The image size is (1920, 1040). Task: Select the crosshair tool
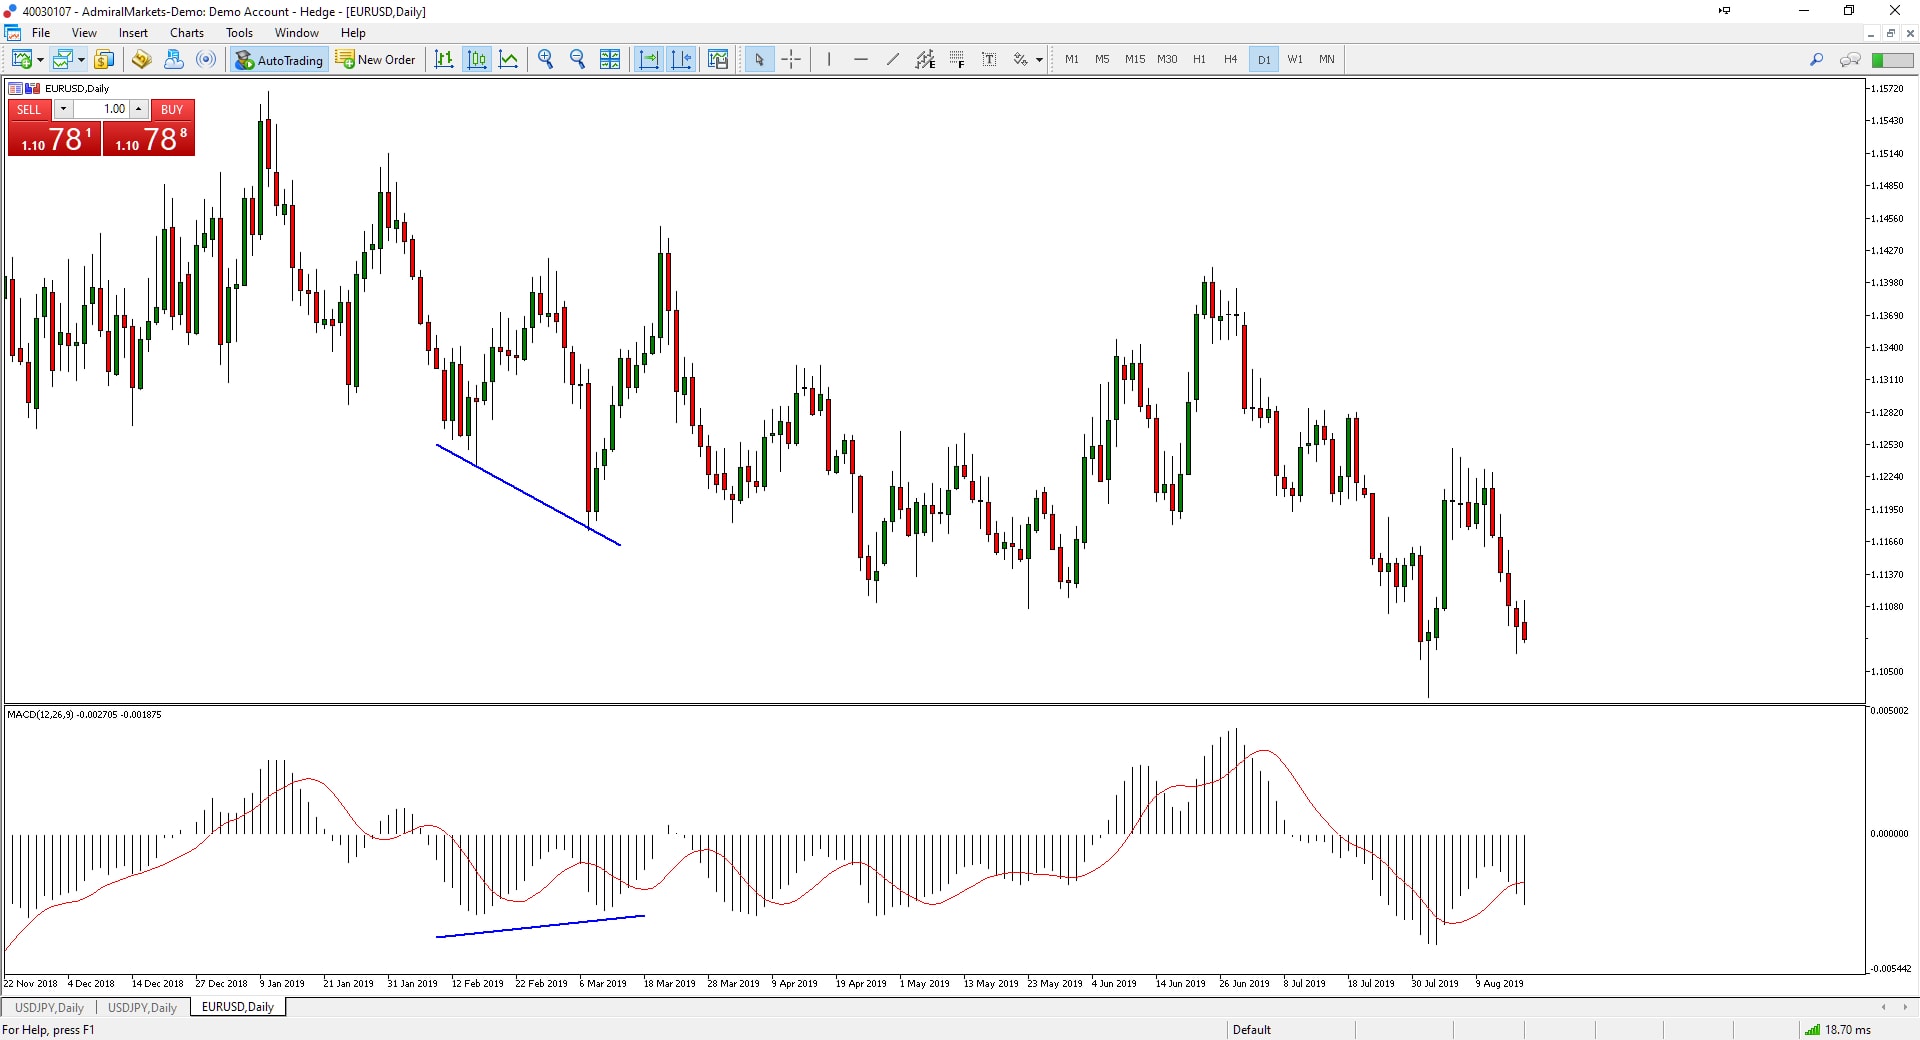(791, 59)
